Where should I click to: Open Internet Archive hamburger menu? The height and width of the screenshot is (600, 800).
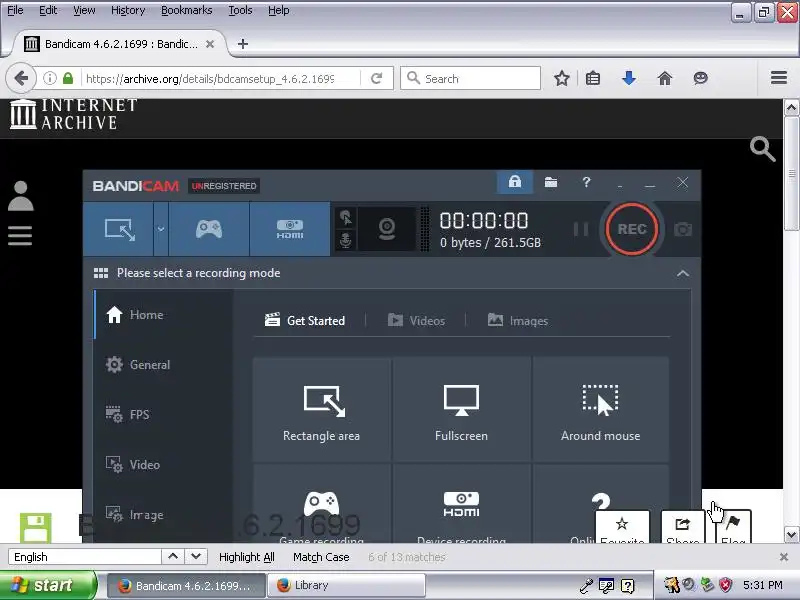pyautogui.click(x=20, y=235)
